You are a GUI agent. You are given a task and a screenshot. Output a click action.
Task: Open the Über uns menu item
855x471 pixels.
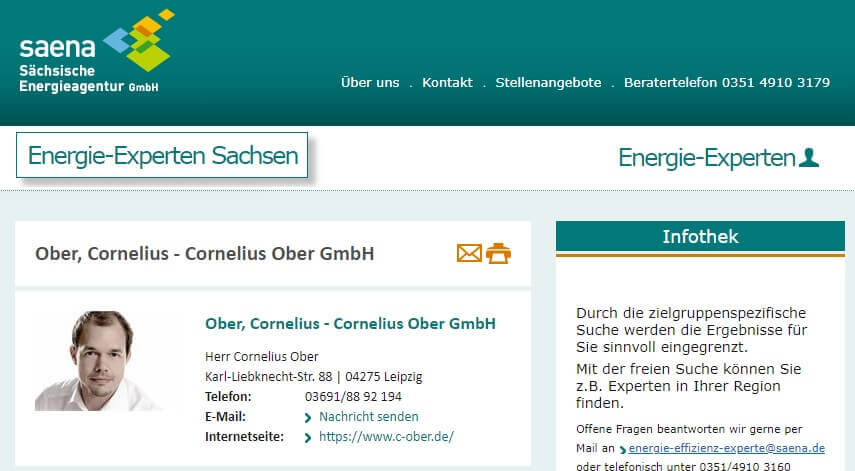click(370, 82)
